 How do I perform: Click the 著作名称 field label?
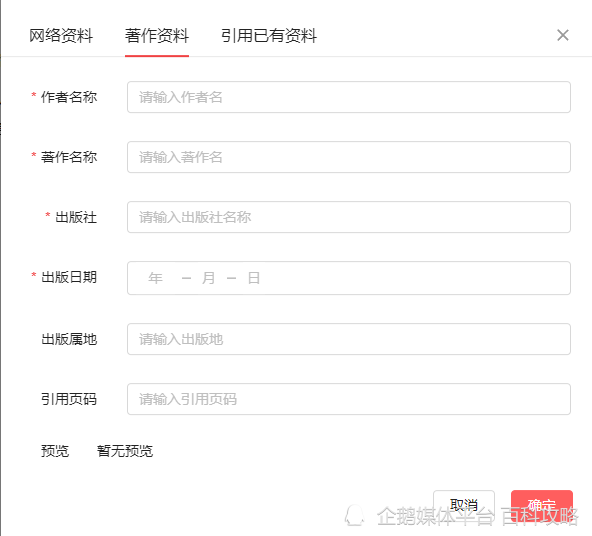click(69, 157)
